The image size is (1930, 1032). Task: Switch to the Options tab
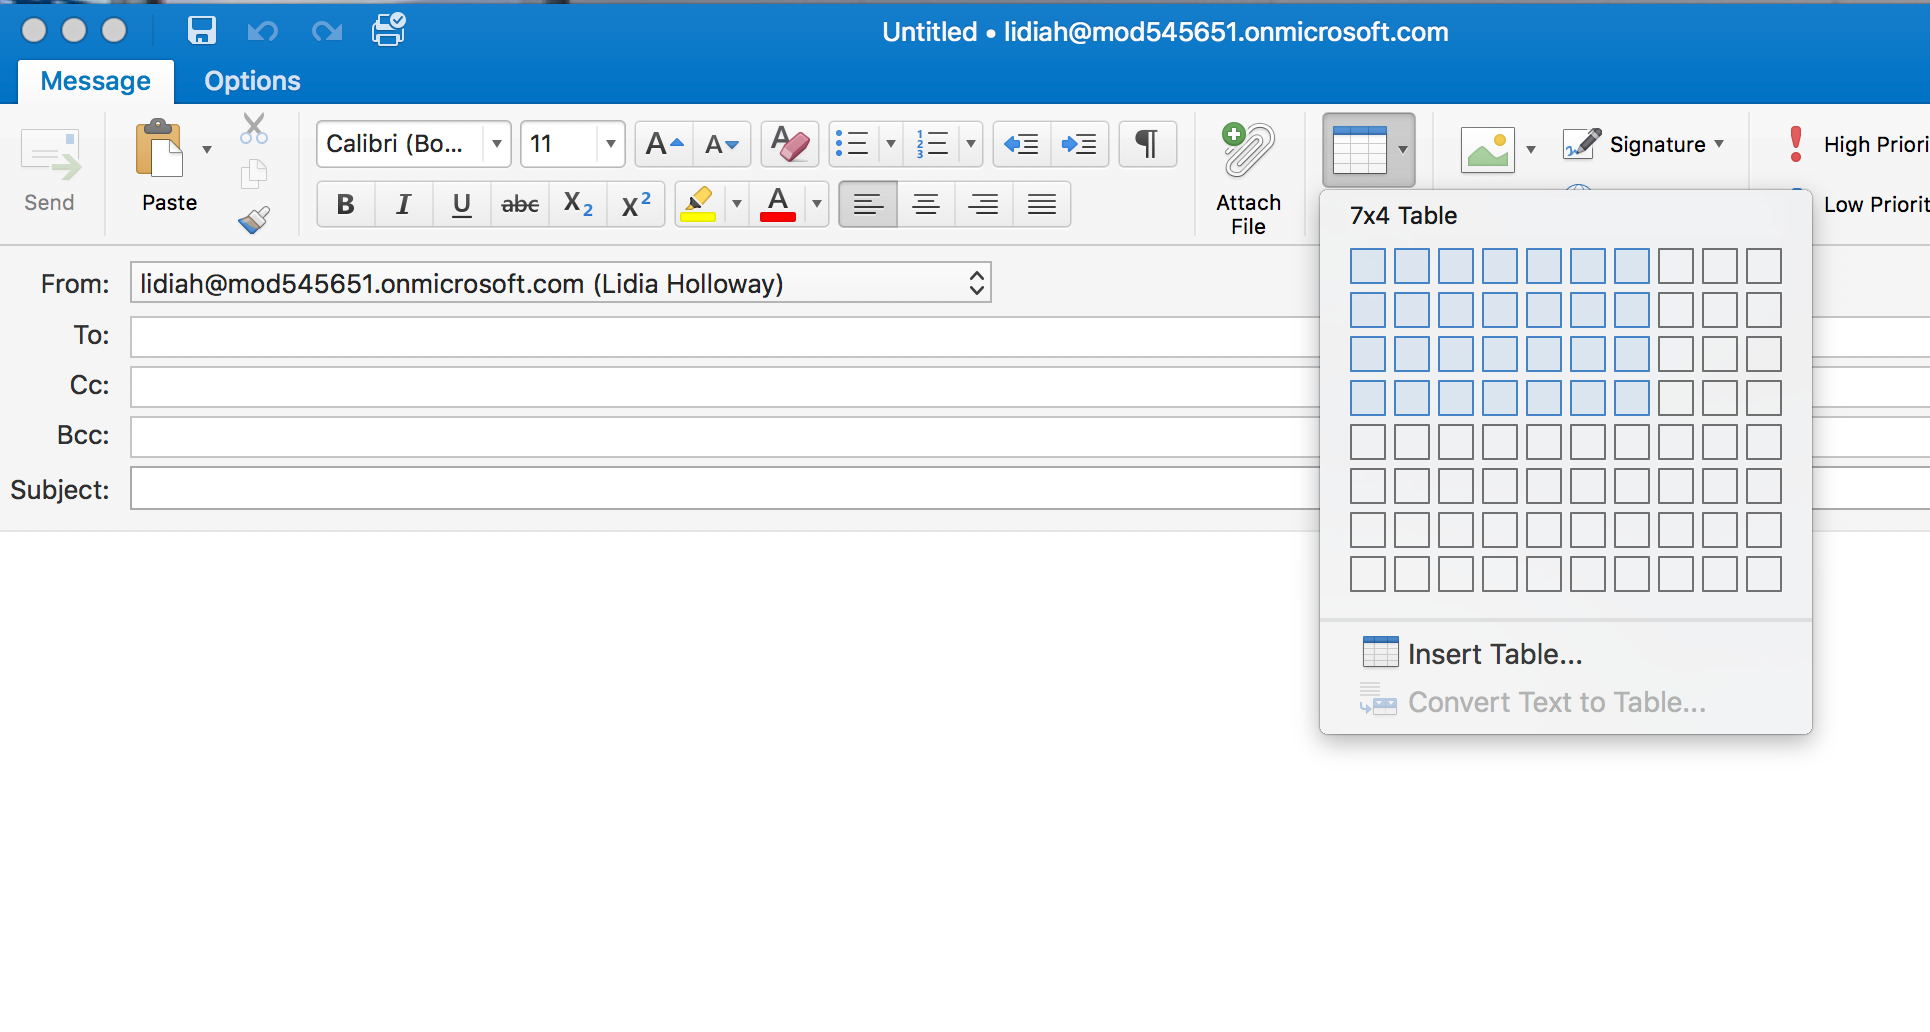[252, 80]
